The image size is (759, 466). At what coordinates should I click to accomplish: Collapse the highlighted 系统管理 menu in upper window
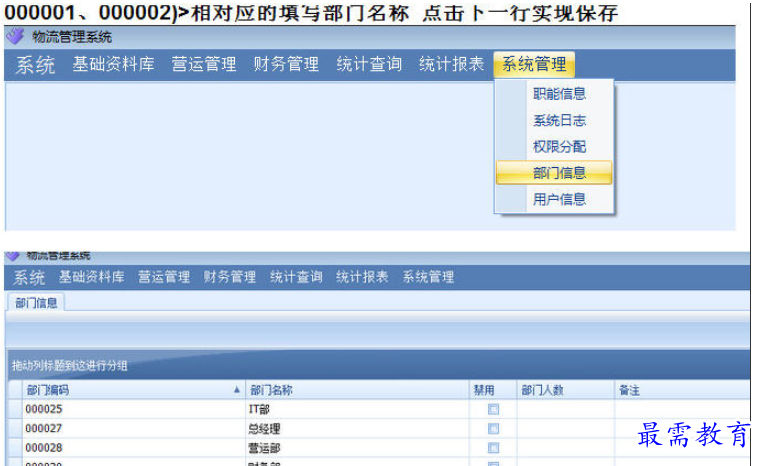point(534,65)
